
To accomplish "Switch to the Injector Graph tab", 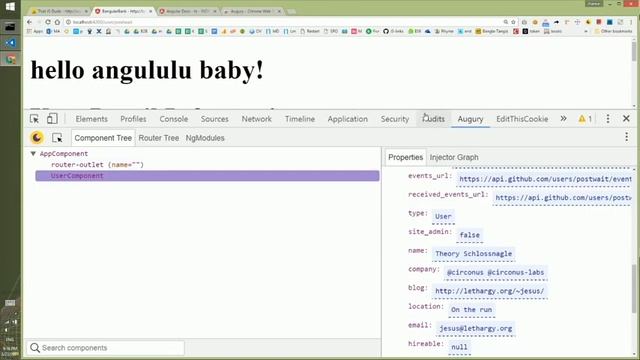I will [x=454, y=157].
